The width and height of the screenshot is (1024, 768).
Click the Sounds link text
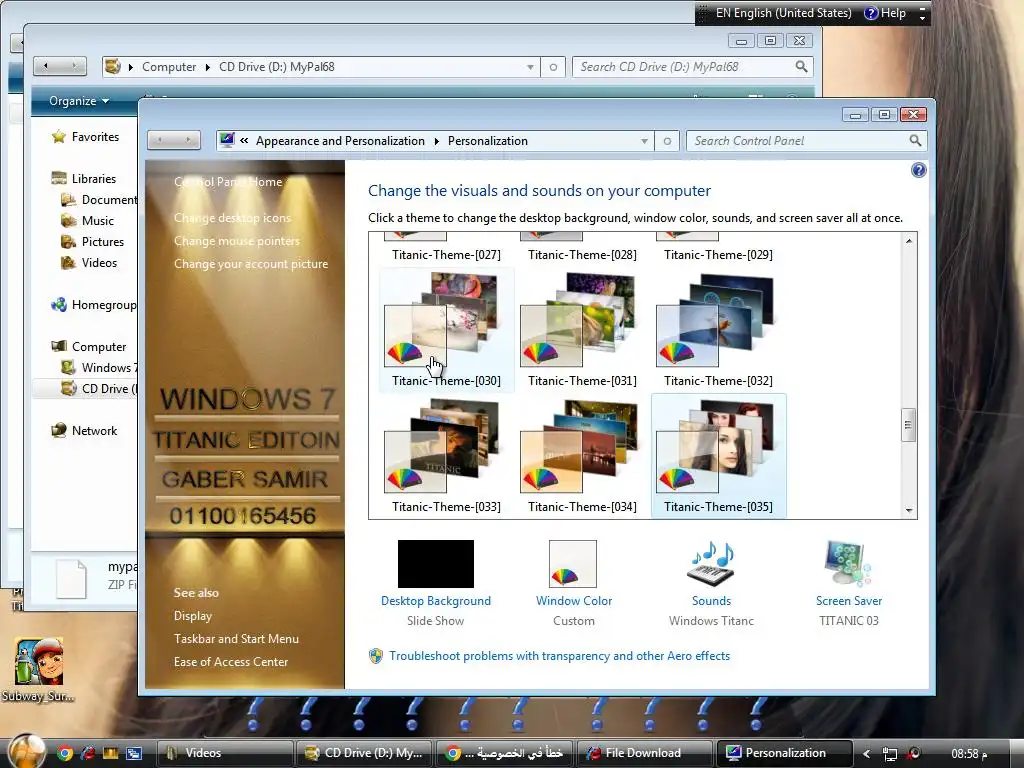click(x=711, y=601)
